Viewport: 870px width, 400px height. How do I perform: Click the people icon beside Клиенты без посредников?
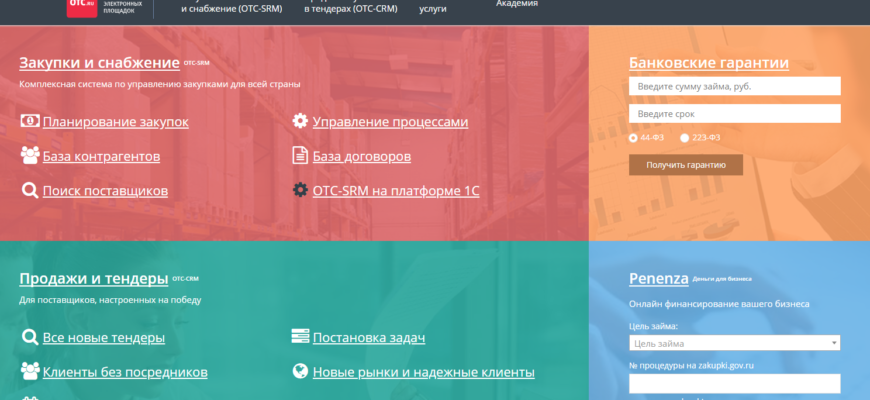(30, 371)
